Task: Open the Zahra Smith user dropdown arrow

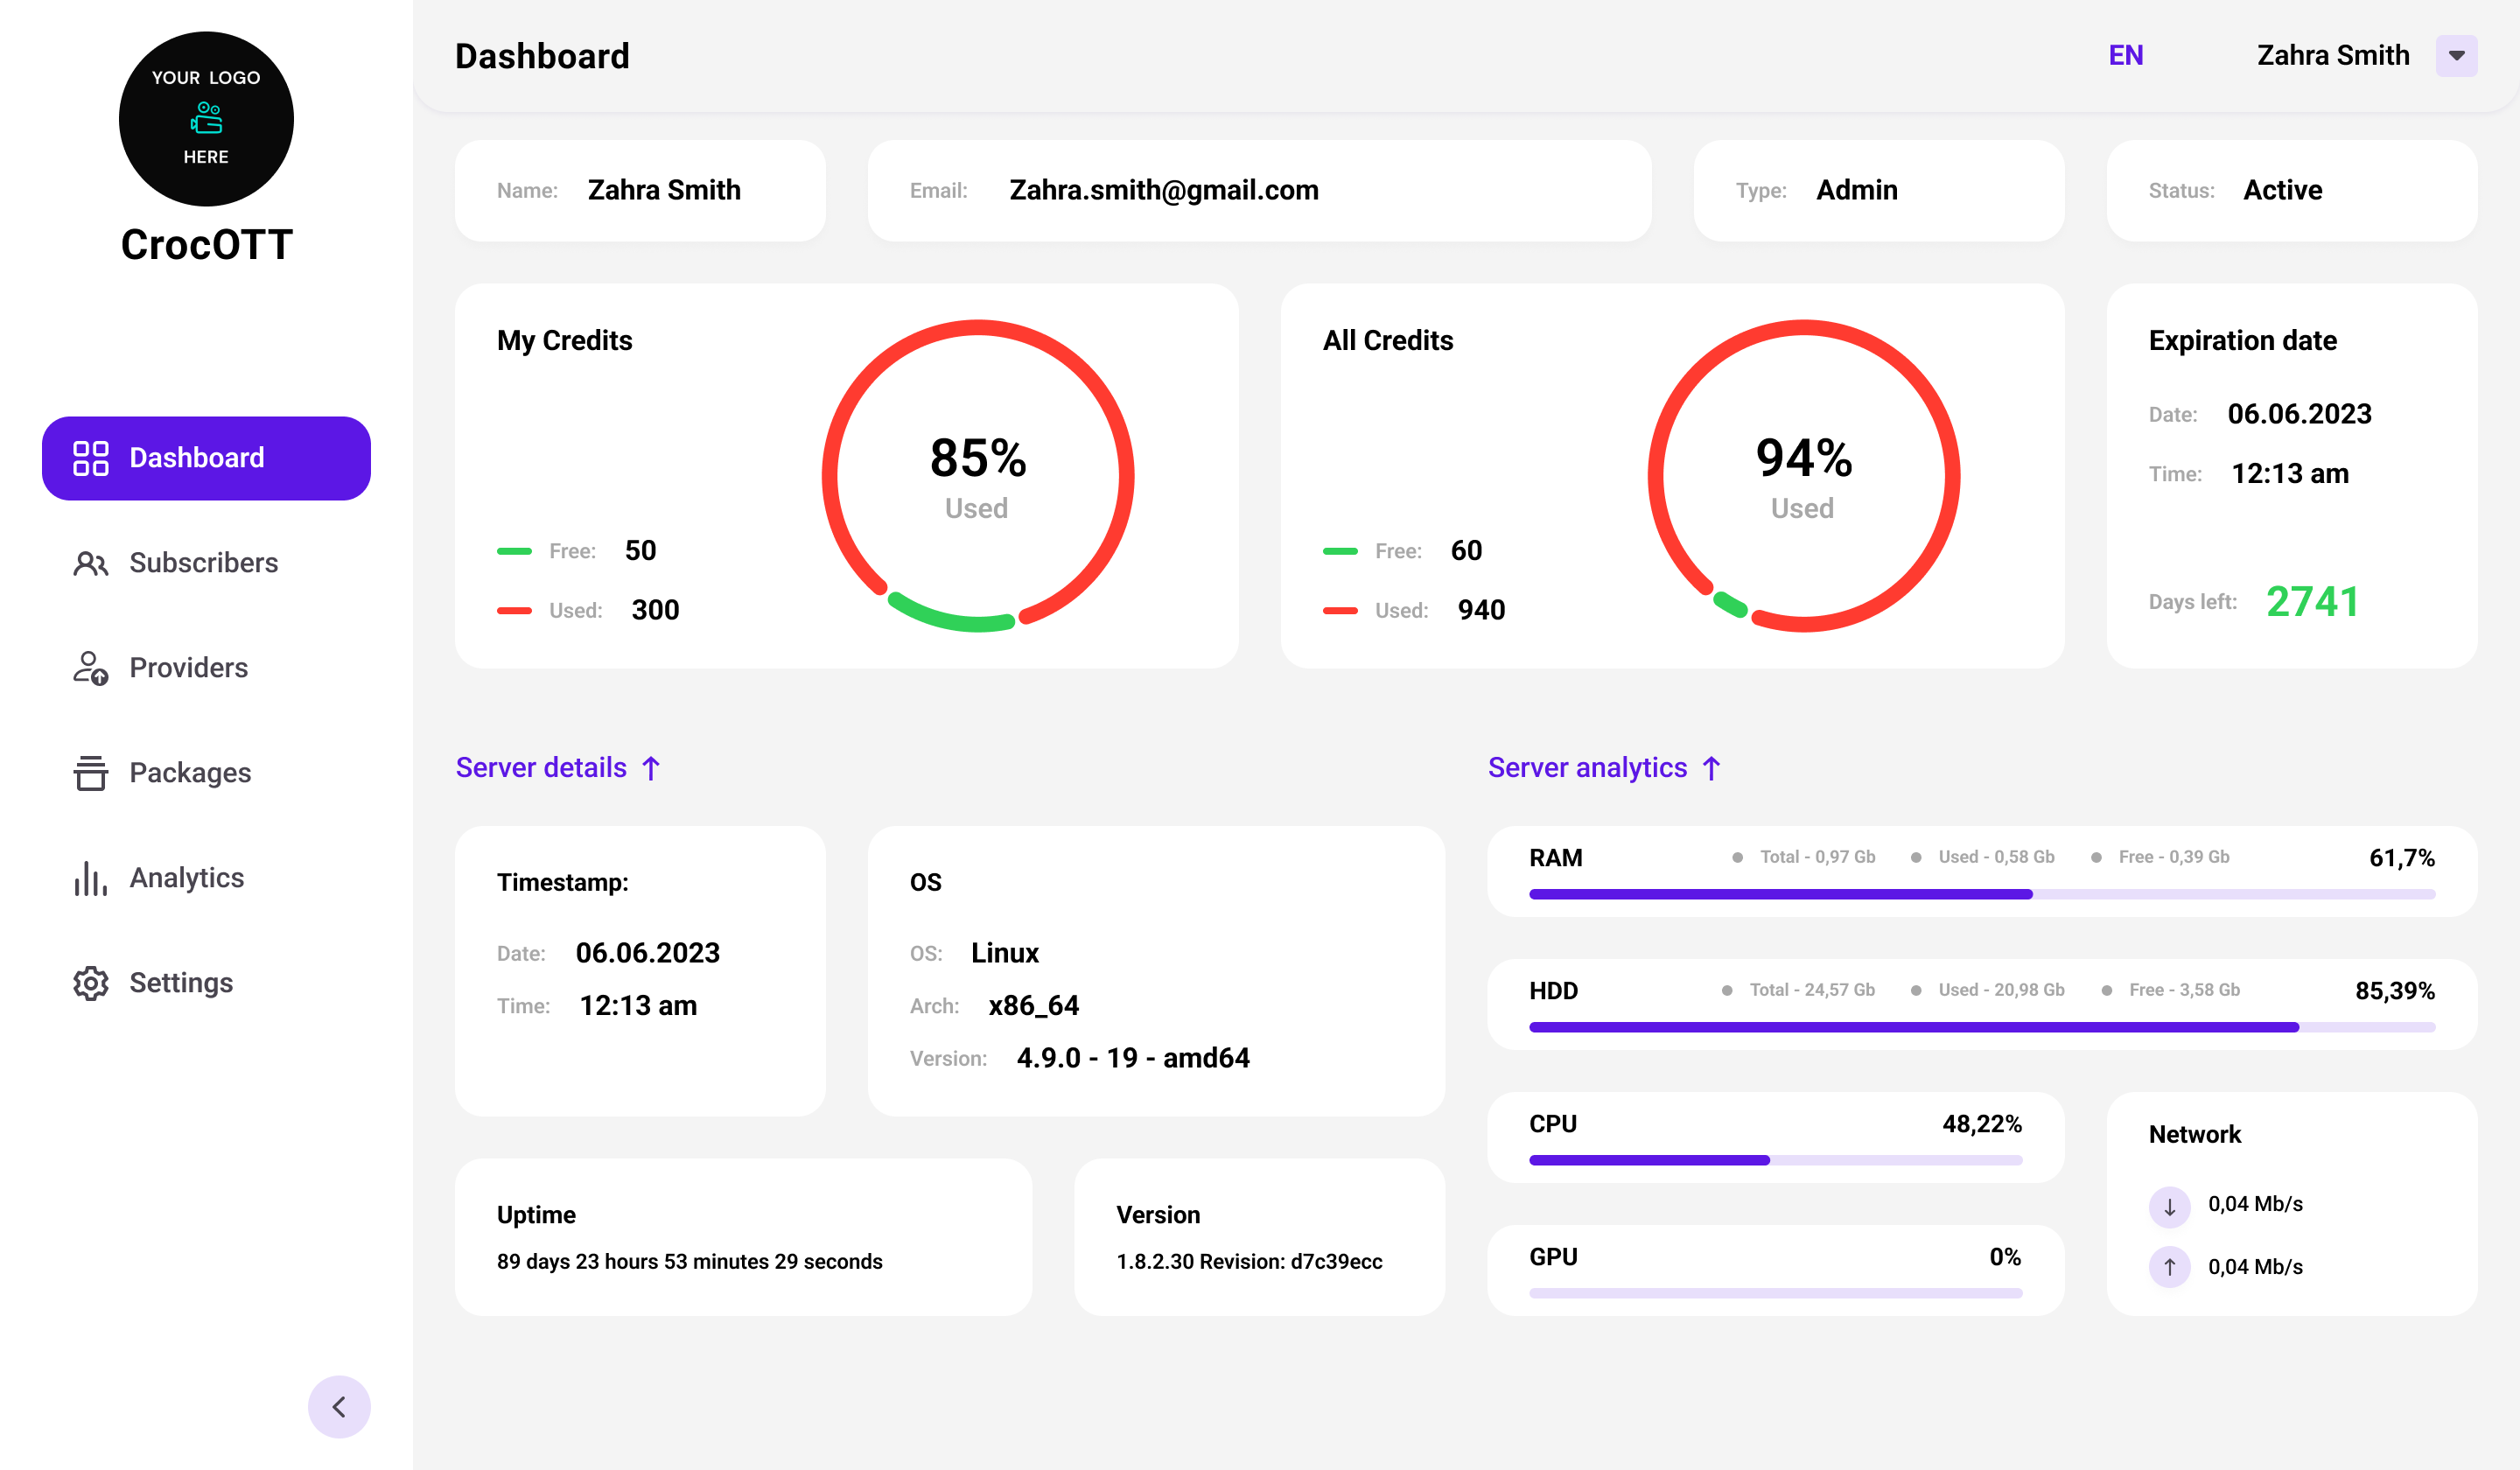Action: coord(2456,56)
